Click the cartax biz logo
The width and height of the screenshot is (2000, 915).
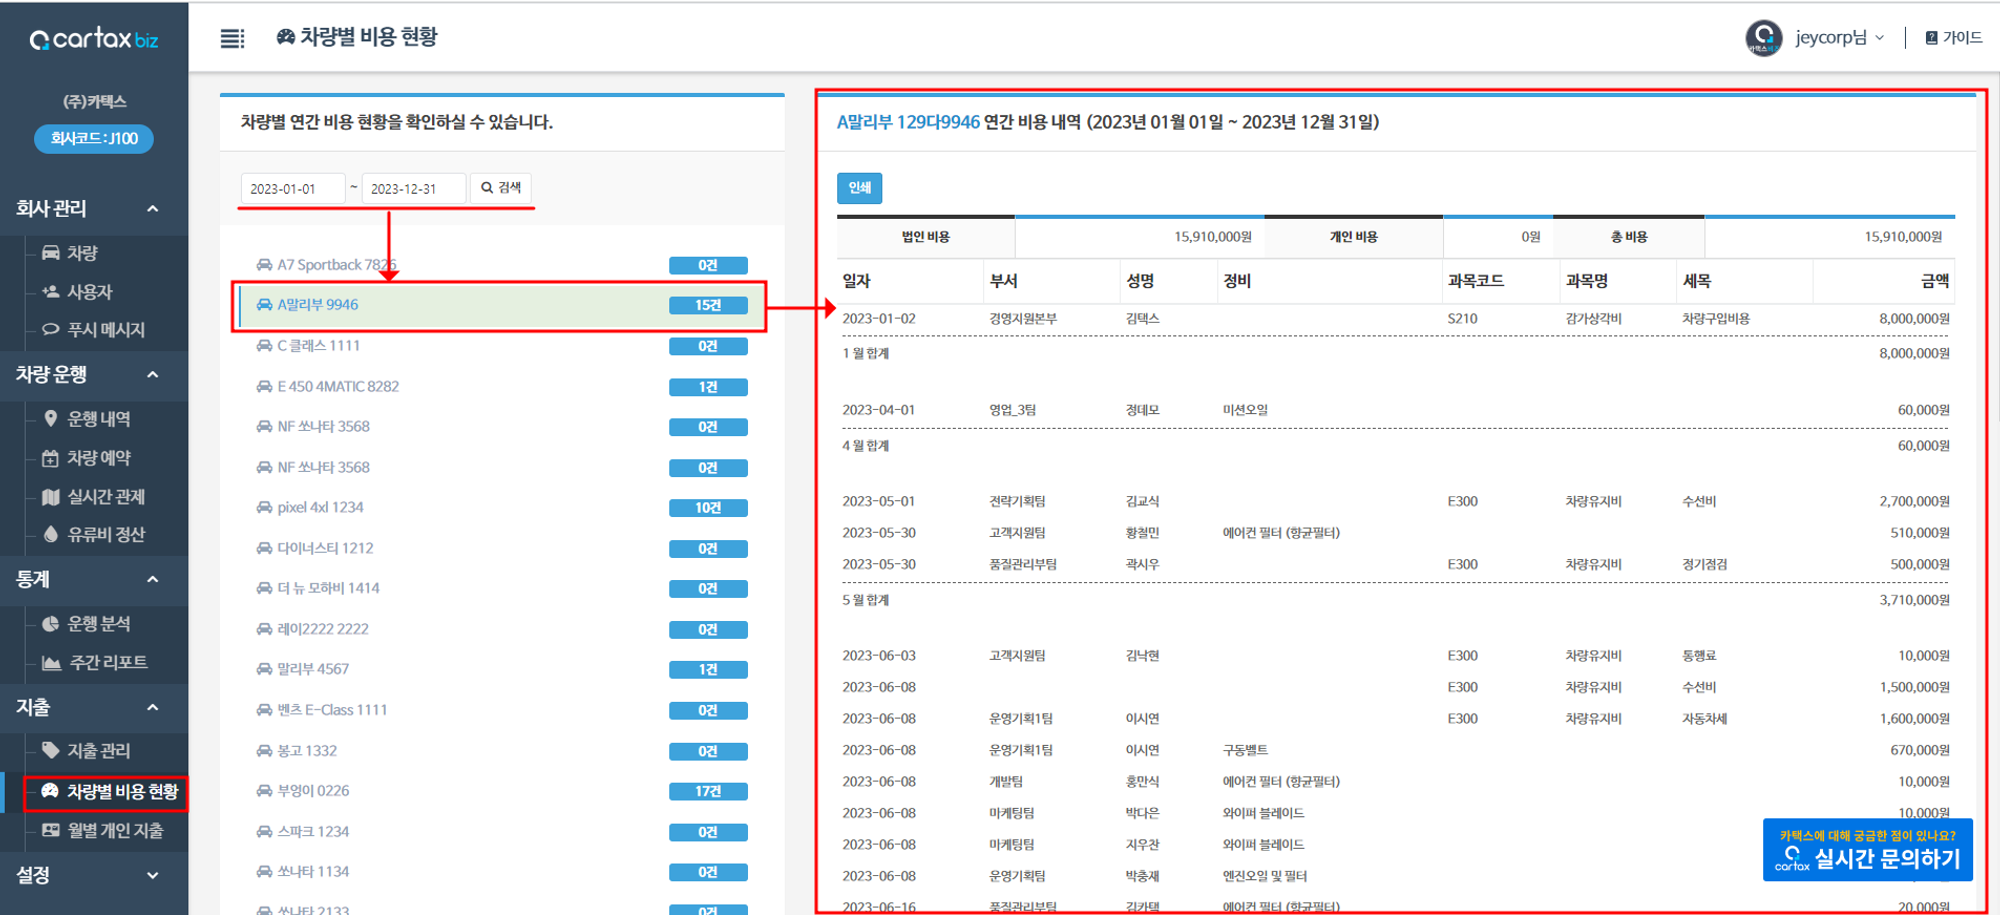(x=93, y=37)
